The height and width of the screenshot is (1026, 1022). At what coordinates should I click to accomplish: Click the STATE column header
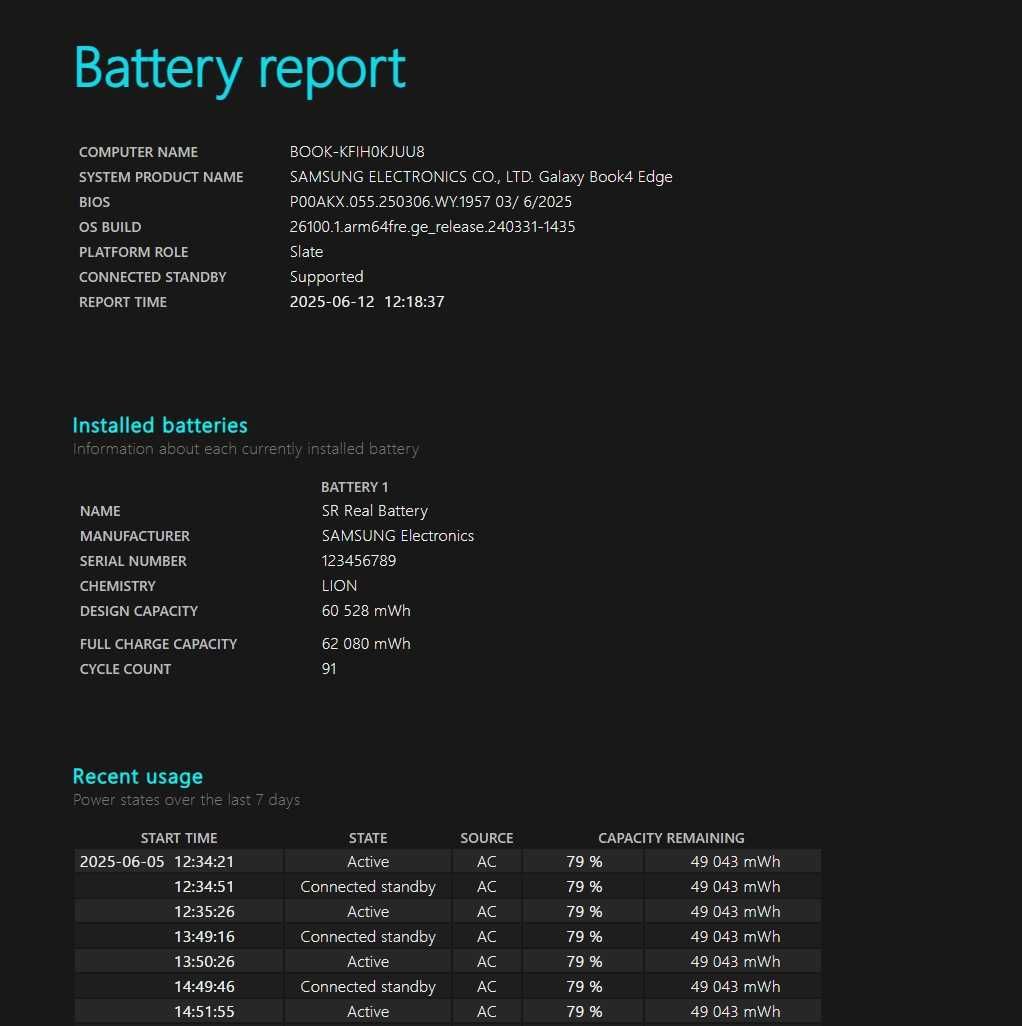[x=368, y=838]
